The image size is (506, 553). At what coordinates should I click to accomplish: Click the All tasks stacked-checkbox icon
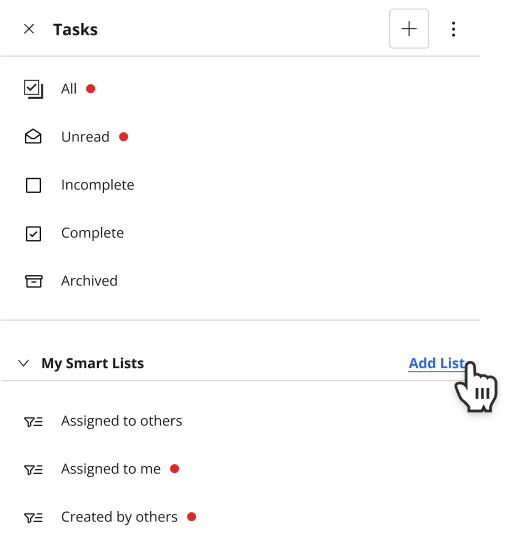33,89
